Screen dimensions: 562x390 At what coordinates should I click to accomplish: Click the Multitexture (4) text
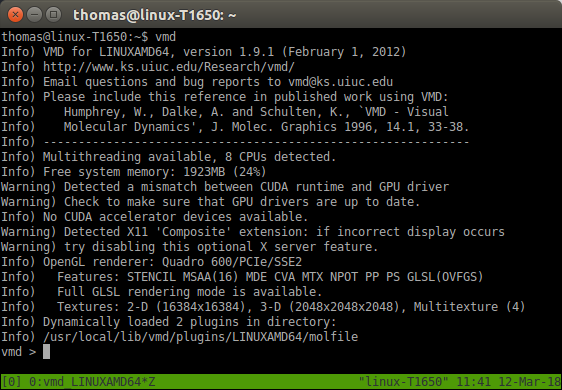469,307
